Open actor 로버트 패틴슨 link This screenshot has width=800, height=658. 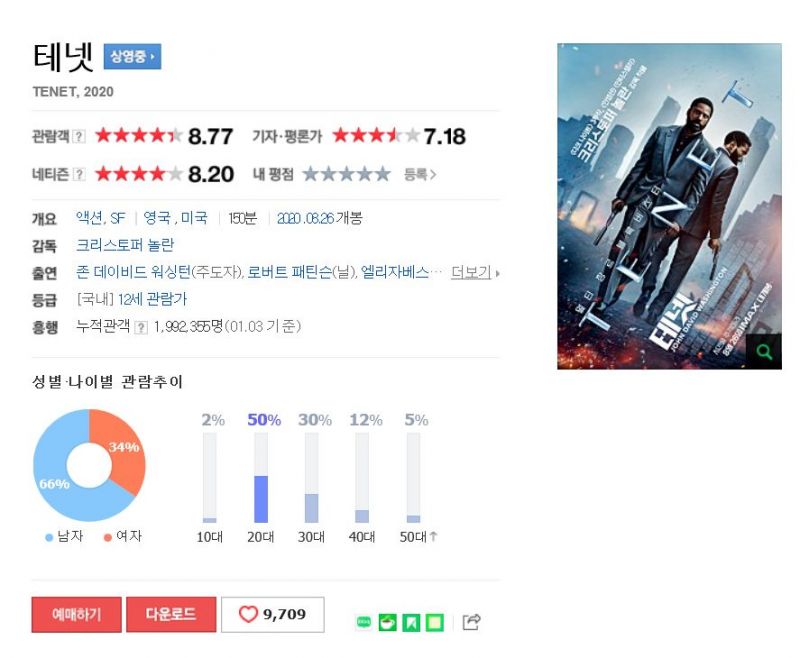[x=289, y=272]
